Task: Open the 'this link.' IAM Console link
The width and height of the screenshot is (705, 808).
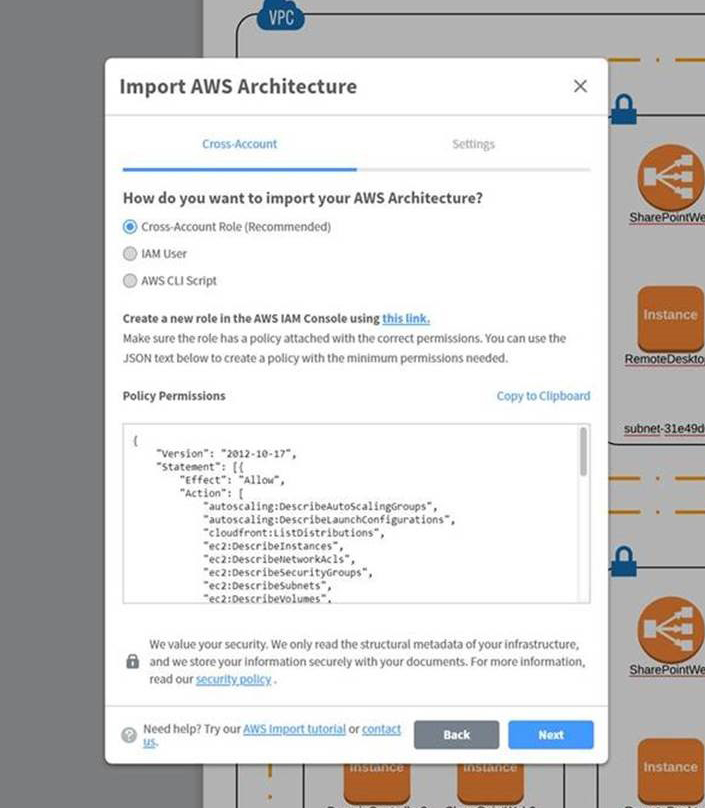Action: point(406,318)
